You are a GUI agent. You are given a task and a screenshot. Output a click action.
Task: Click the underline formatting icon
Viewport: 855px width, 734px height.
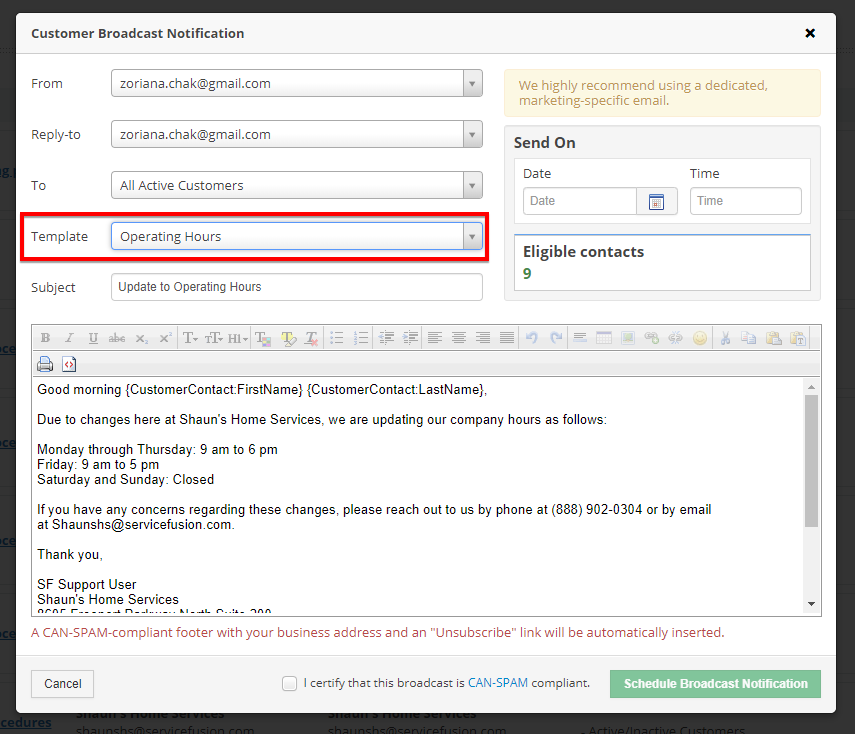[x=93, y=338]
